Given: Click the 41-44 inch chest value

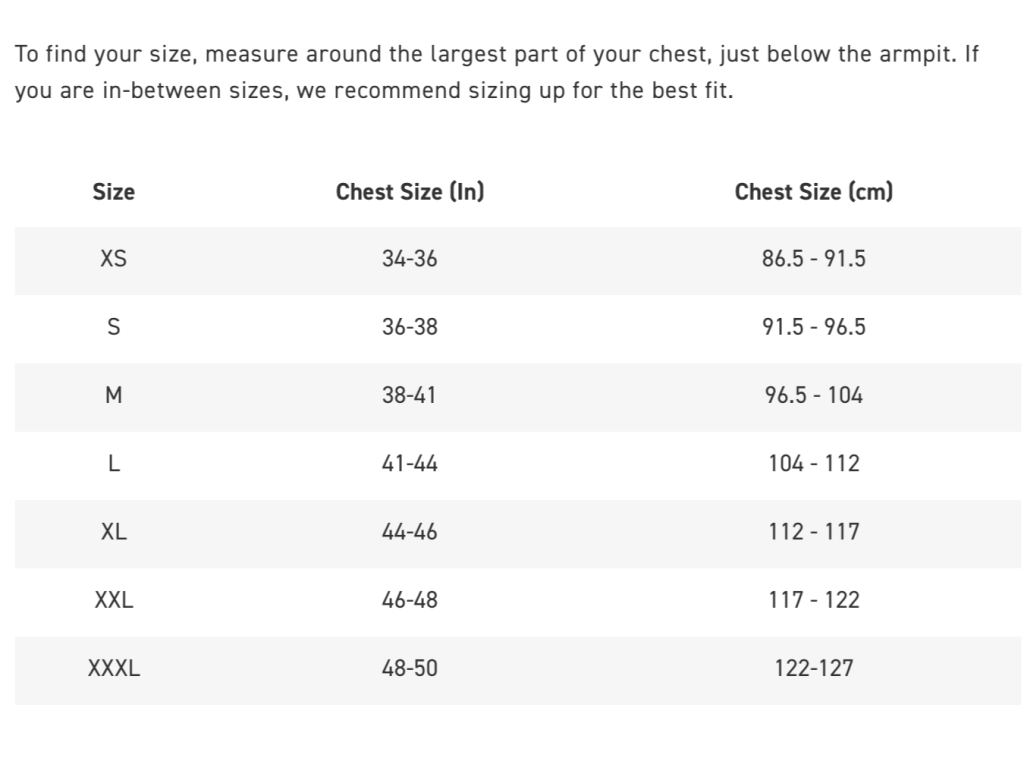Looking at the screenshot, I should 410,463.
